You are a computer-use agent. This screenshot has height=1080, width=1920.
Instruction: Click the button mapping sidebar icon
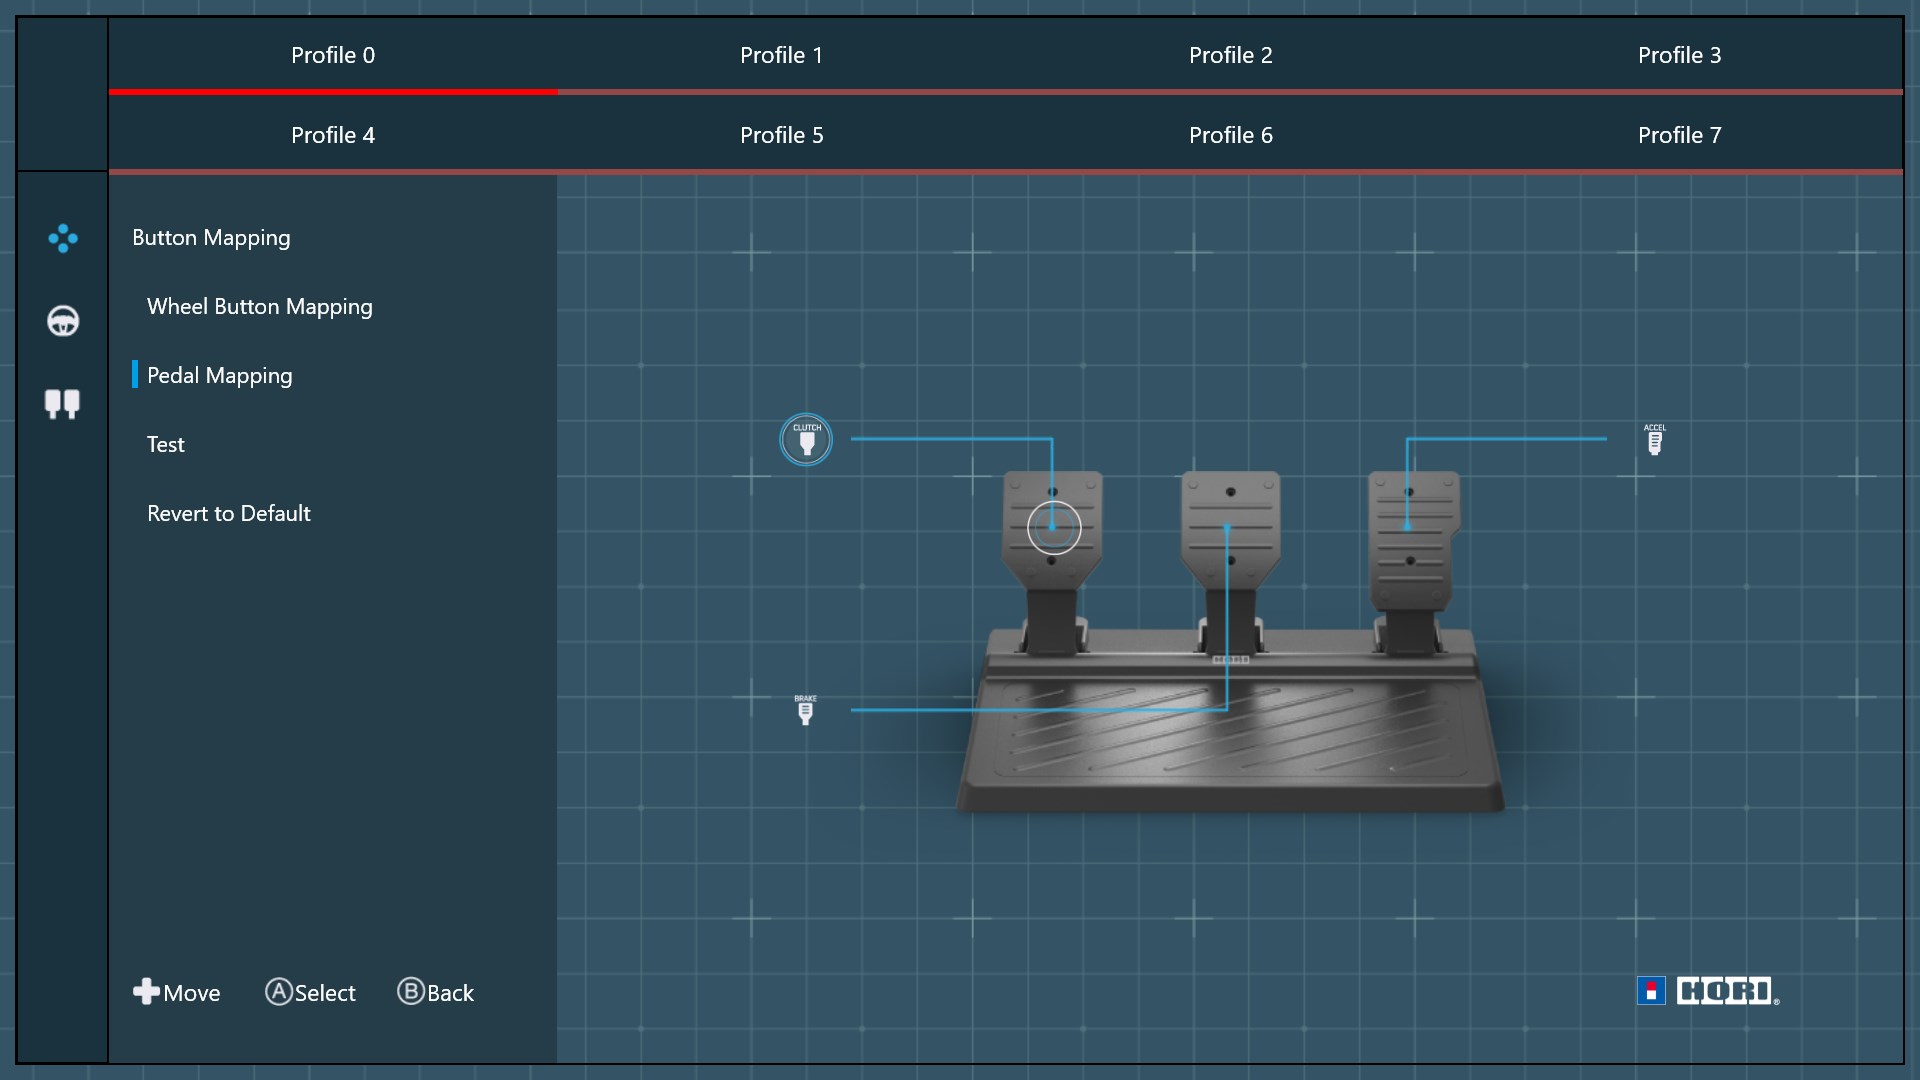click(62, 238)
